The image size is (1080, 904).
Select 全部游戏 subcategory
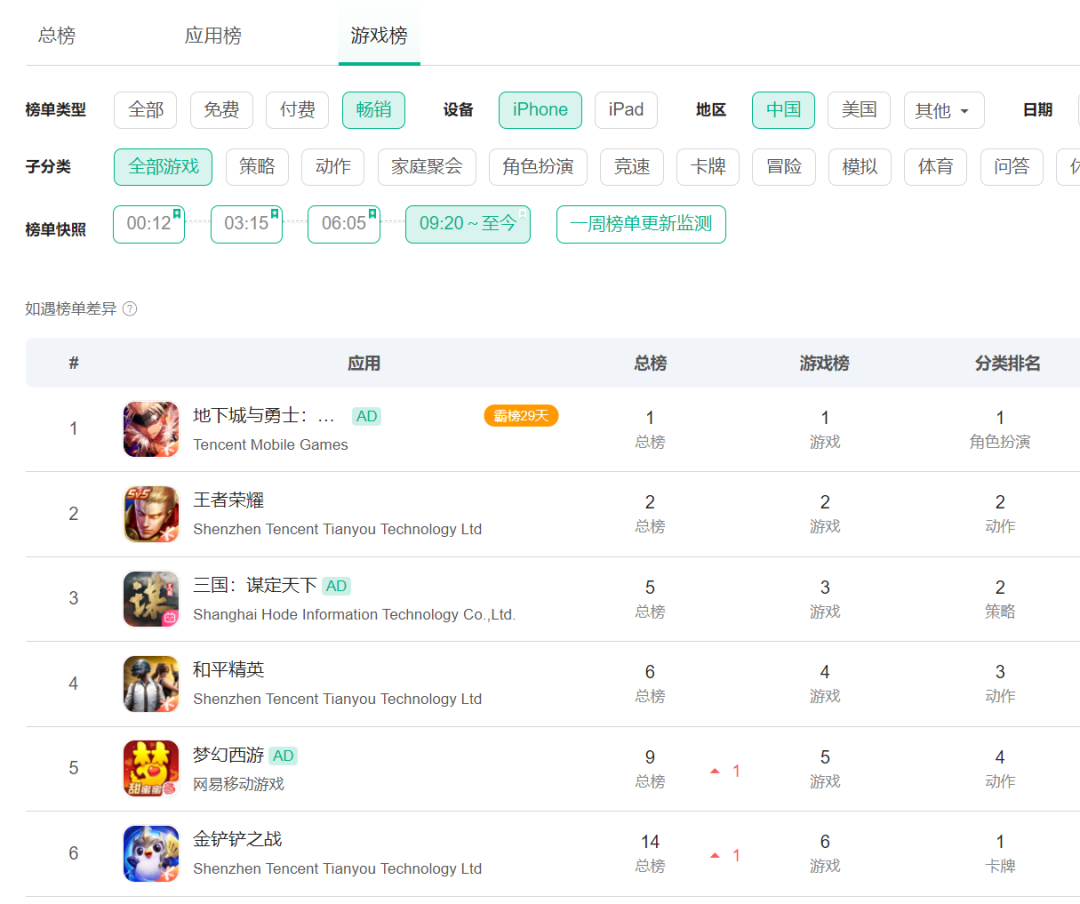click(x=163, y=167)
